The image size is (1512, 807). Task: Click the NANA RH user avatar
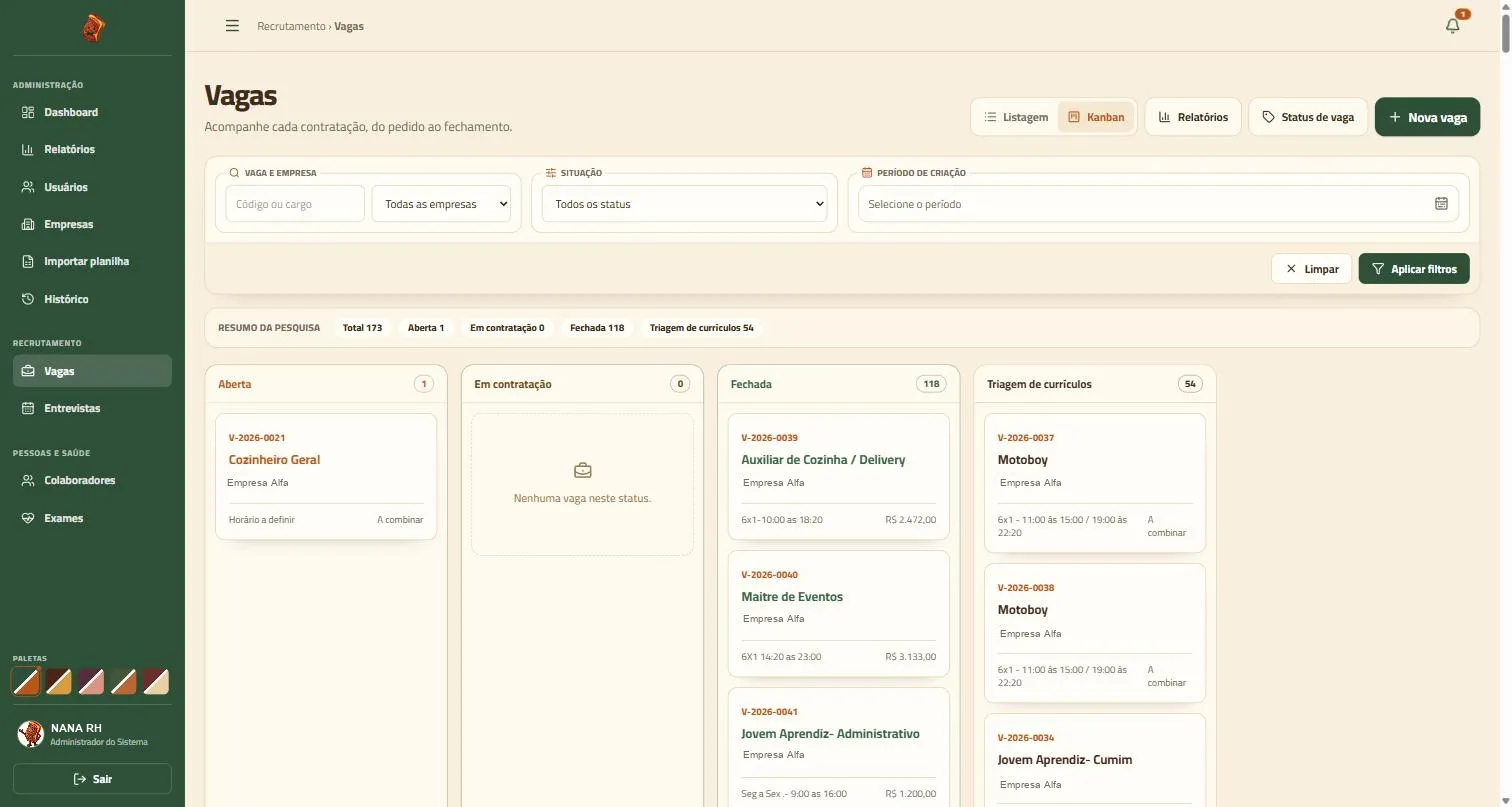[x=30, y=735]
